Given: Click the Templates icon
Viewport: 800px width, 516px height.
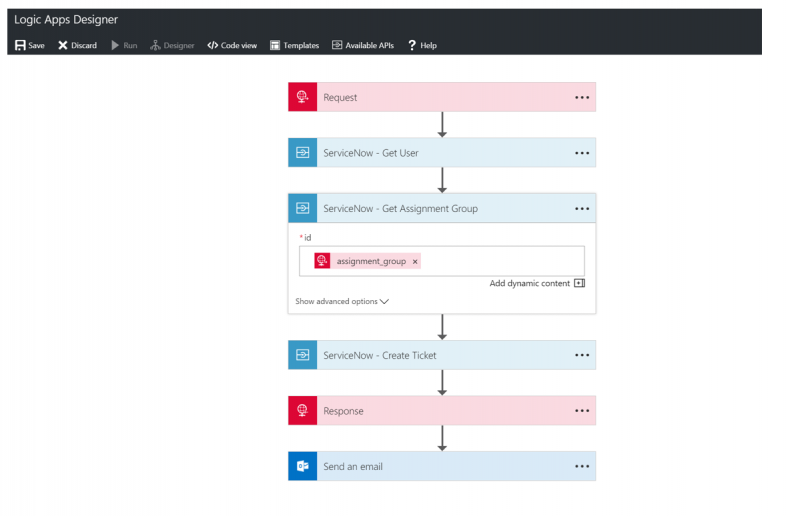Looking at the screenshot, I should pos(275,45).
